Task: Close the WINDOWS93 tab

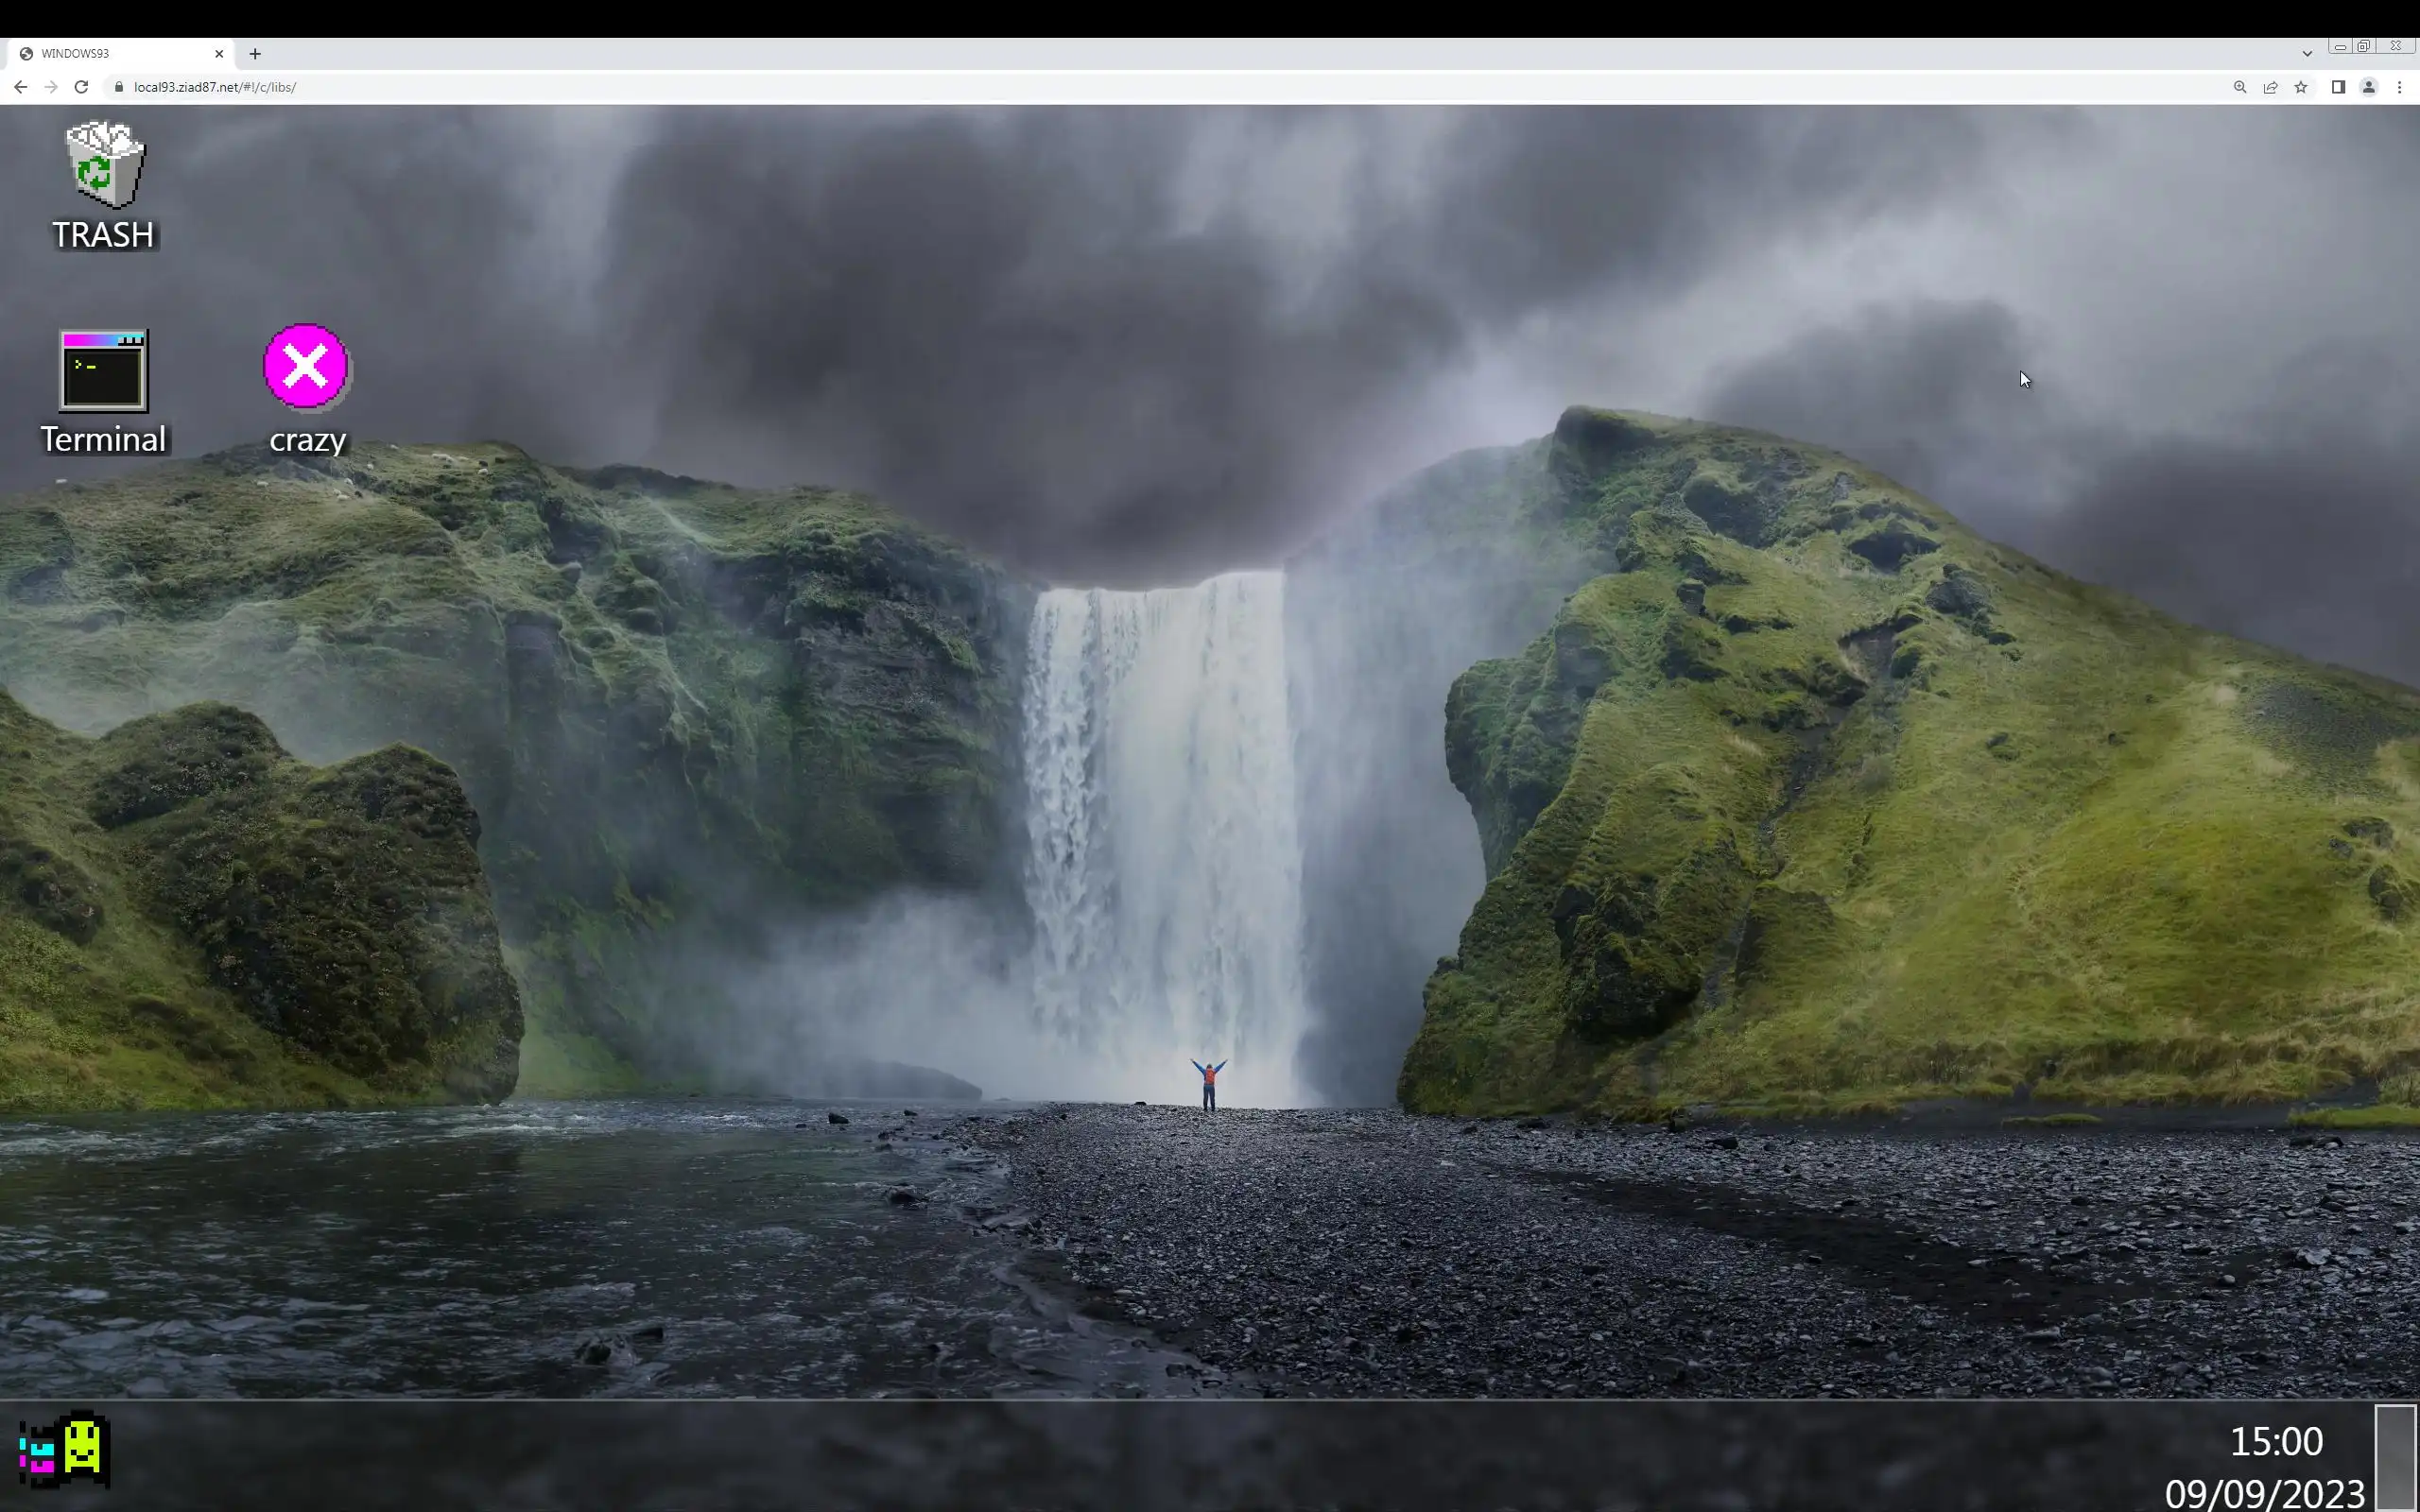Action: coord(219,53)
